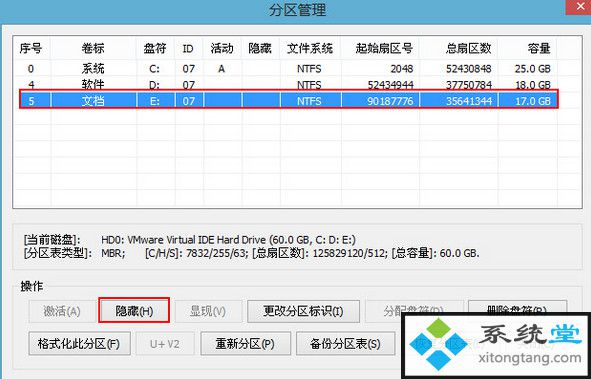Viewport: 591px width, 379px height.
Task: Close the 分区管理 window
Action: click(x=579, y=7)
